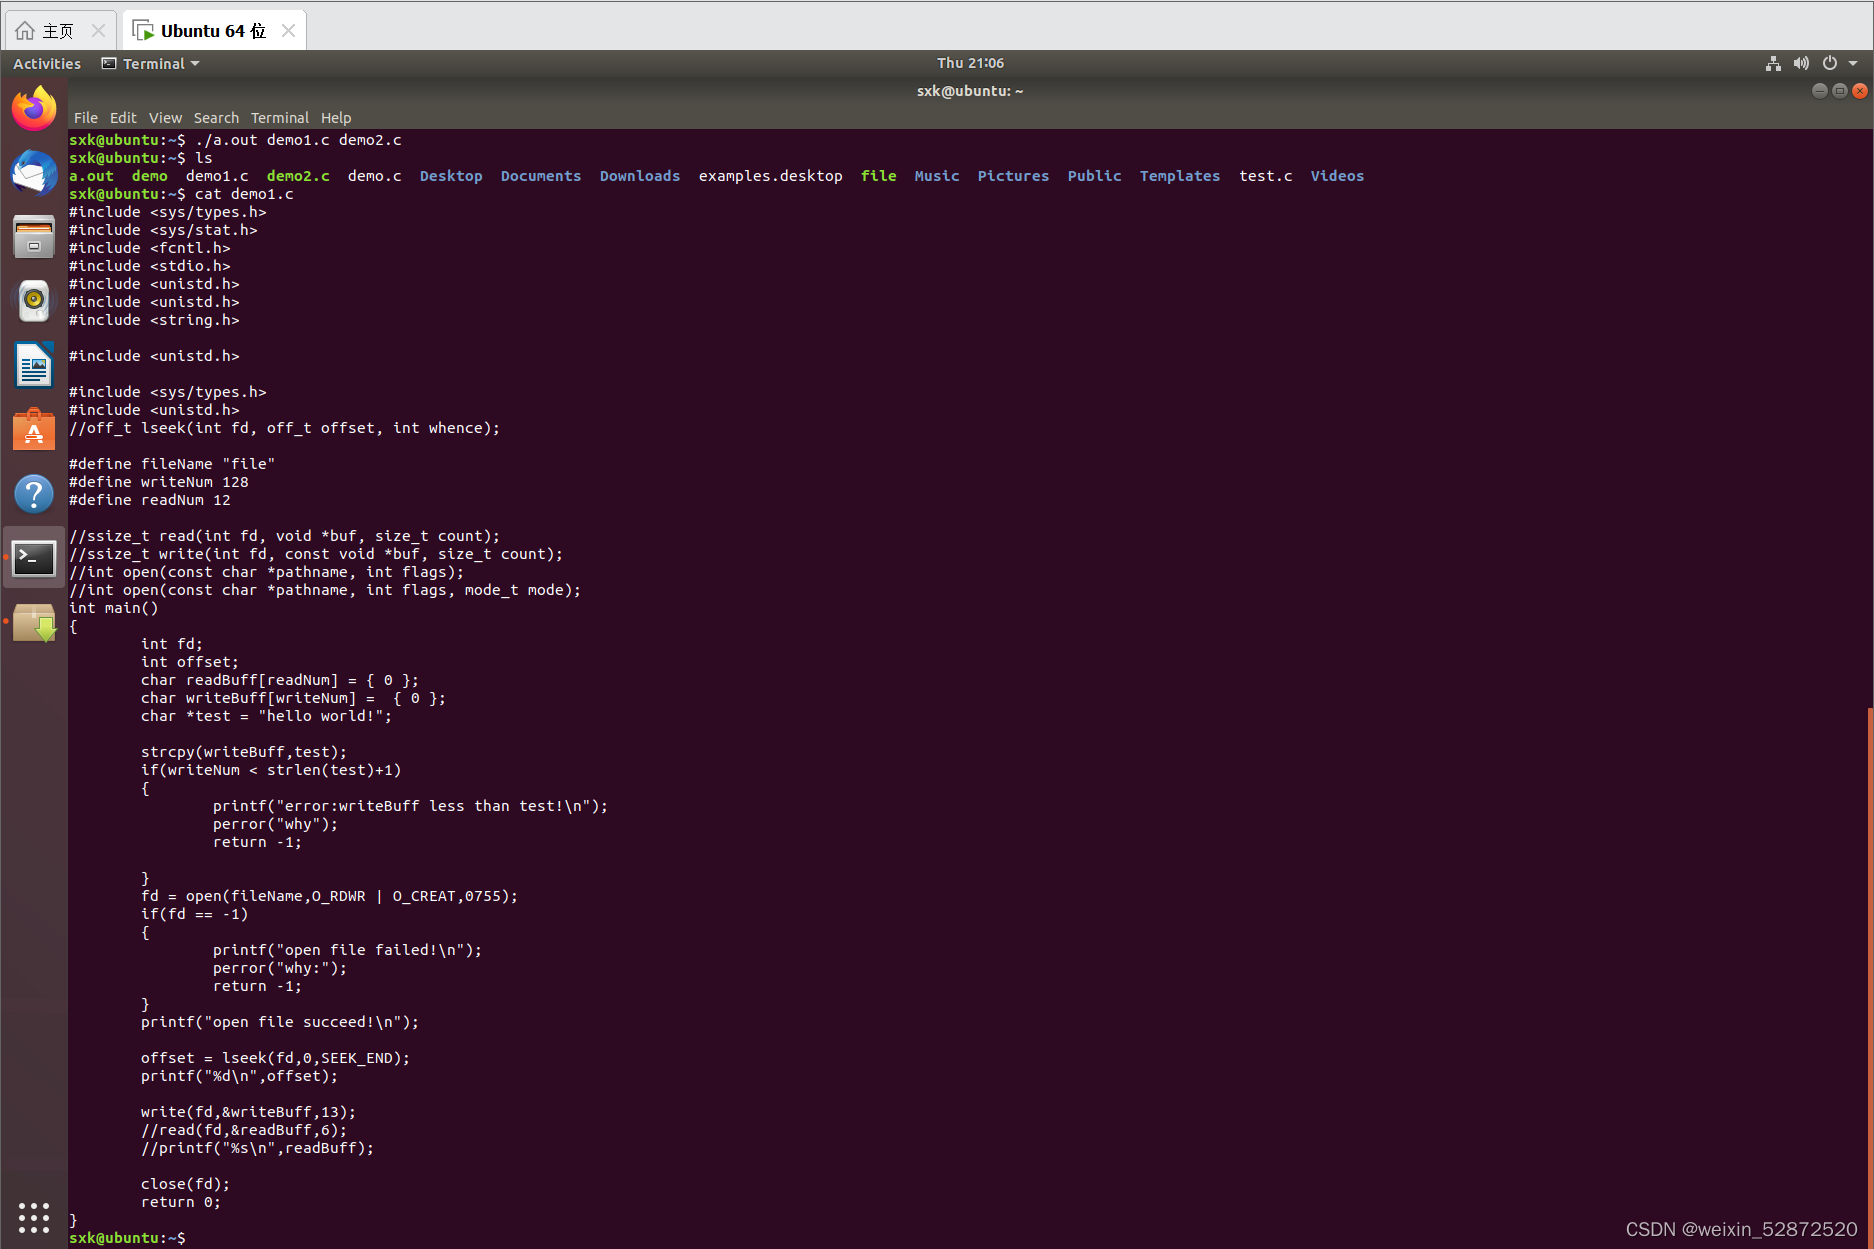Open the clock showing Thu 21:06

coord(970,63)
